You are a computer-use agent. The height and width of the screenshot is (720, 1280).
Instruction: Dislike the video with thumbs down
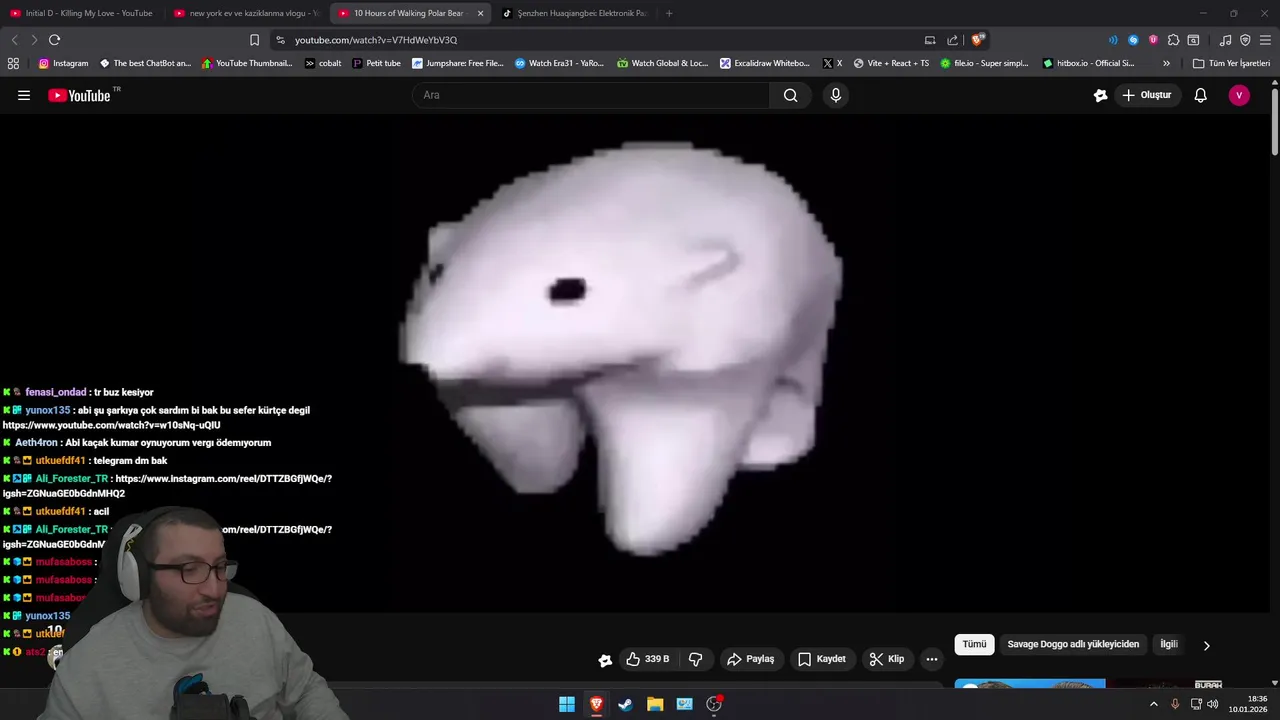coord(695,659)
